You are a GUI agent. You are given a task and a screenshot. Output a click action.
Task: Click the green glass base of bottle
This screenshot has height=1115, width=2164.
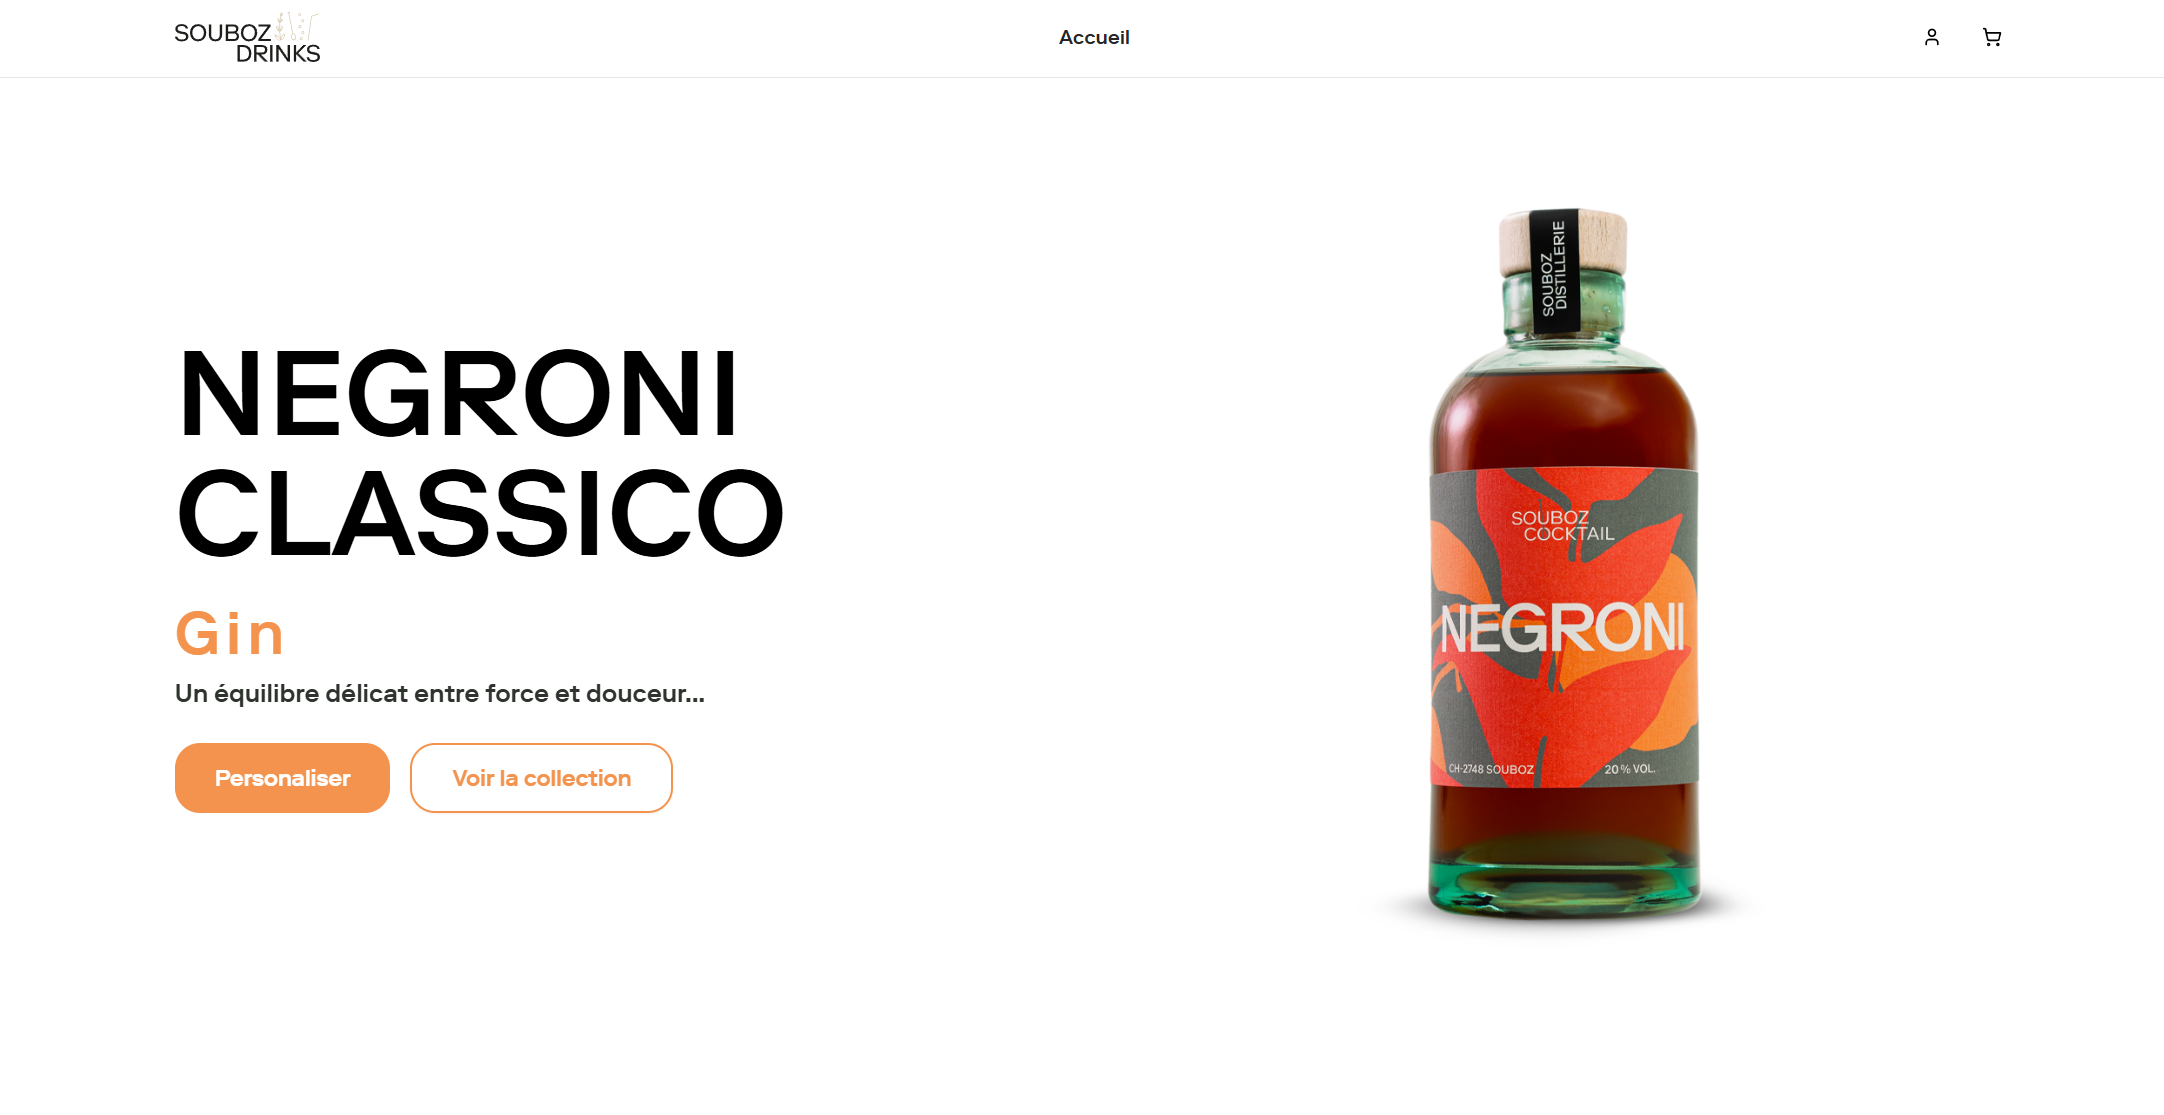[x=1564, y=880]
